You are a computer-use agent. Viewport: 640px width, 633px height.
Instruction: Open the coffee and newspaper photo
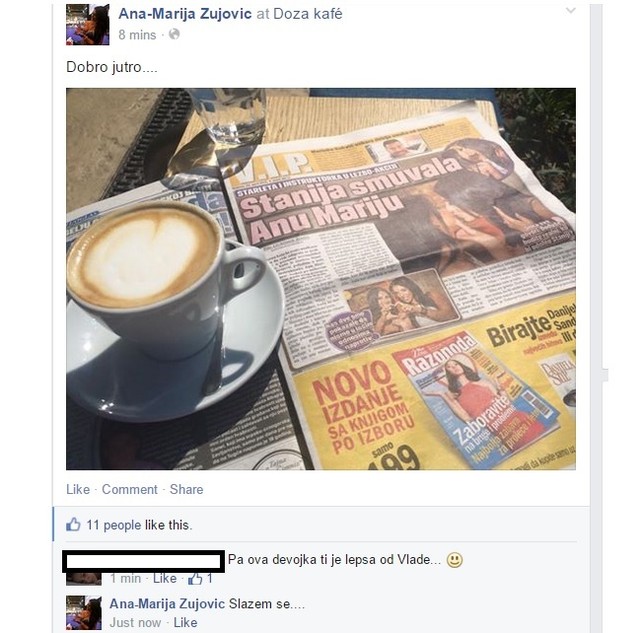tap(321, 279)
